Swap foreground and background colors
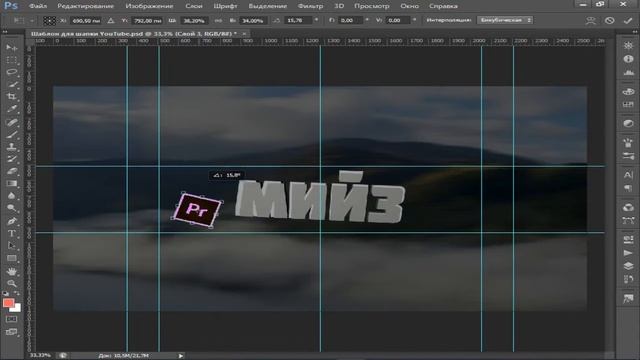 [17, 293]
